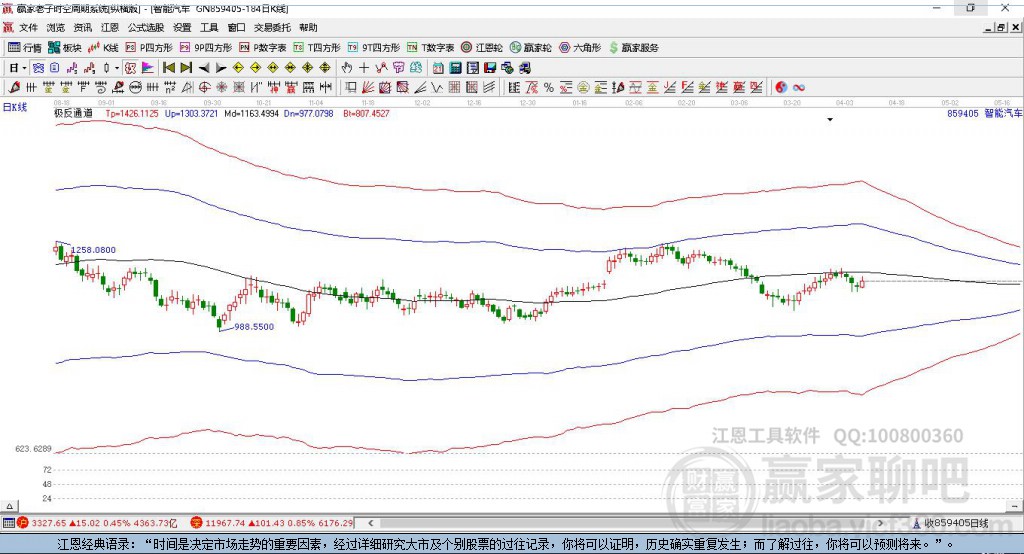
Task: Open the 六角形 hexagon tool
Action: pyautogui.click(x=580, y=48)
